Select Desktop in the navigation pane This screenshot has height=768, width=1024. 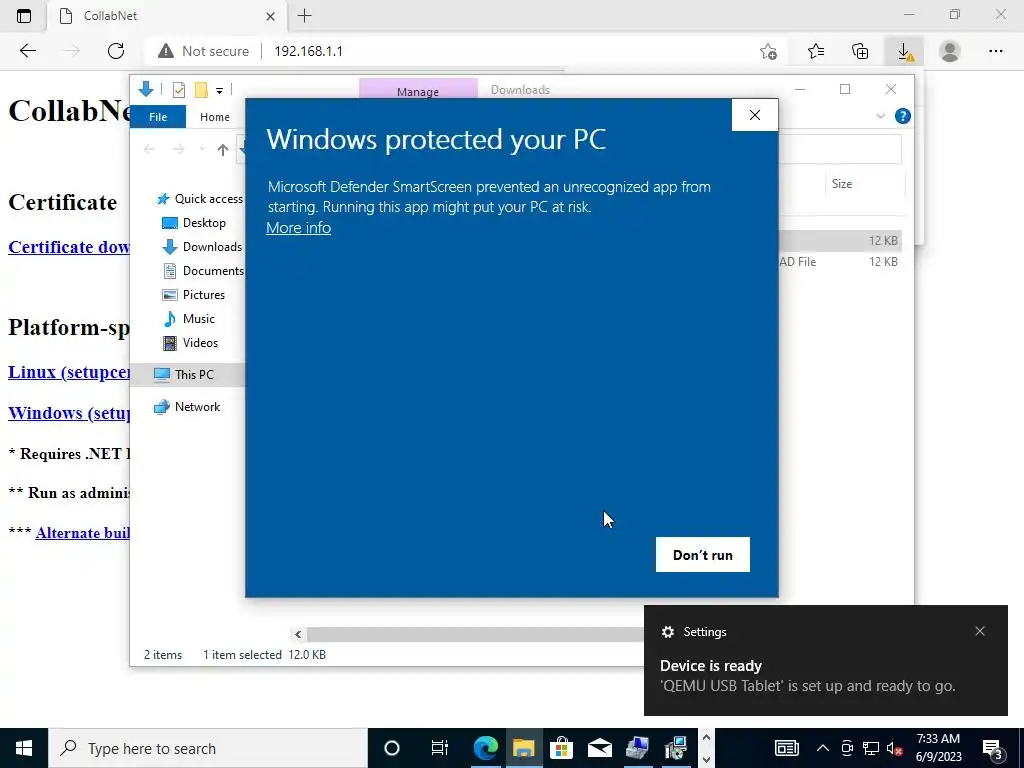pyautogui.click(x=193, y=223)
